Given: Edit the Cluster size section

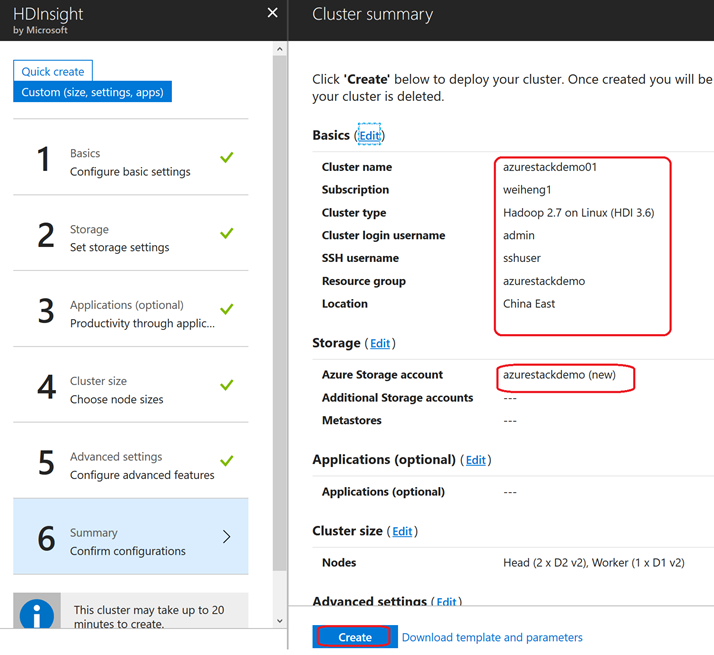Looking at the screenshot, I should click(402, 532).
